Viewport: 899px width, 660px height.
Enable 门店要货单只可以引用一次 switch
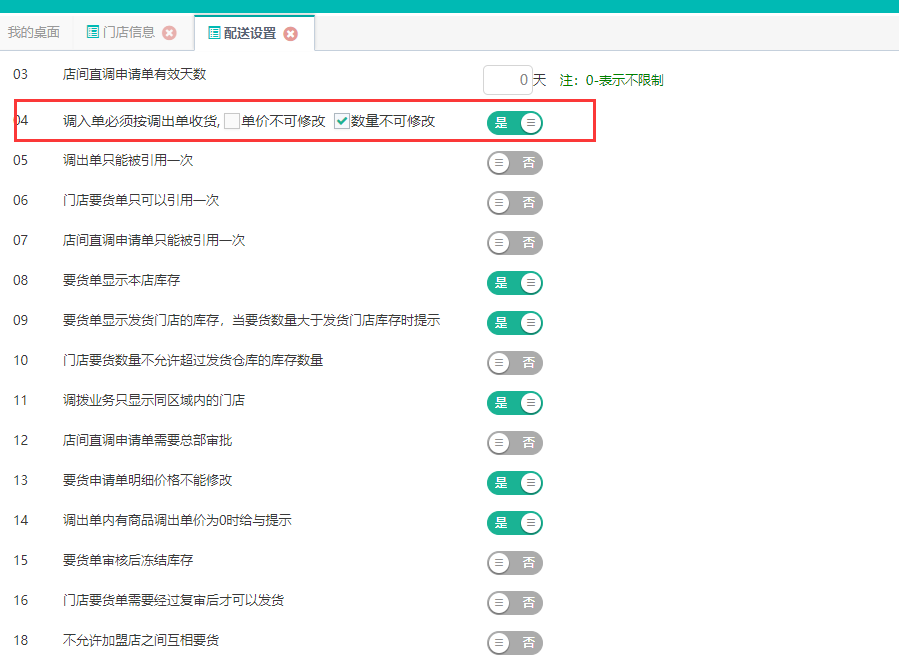click(515, 203)
